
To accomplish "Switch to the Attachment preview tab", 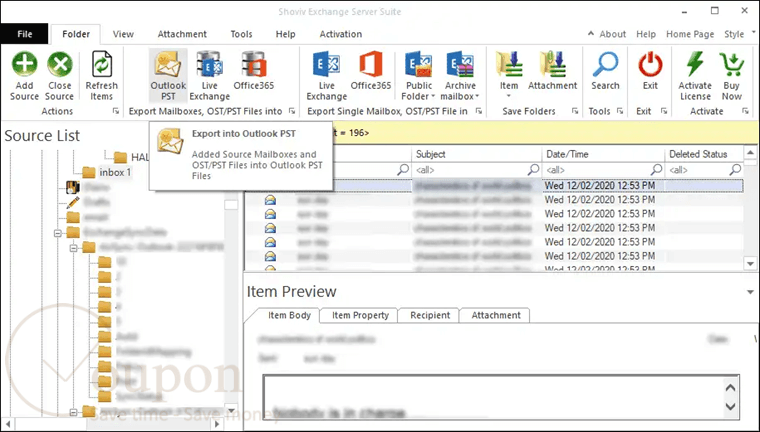I will click(496, 315).
